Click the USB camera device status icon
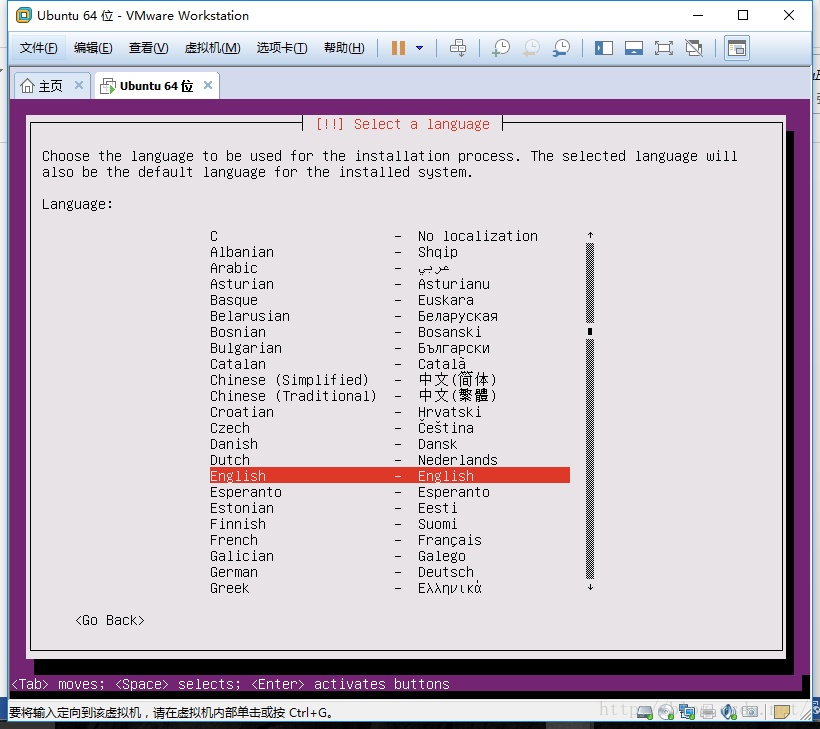The image size is (820, 729). click(x=750, y=712)
